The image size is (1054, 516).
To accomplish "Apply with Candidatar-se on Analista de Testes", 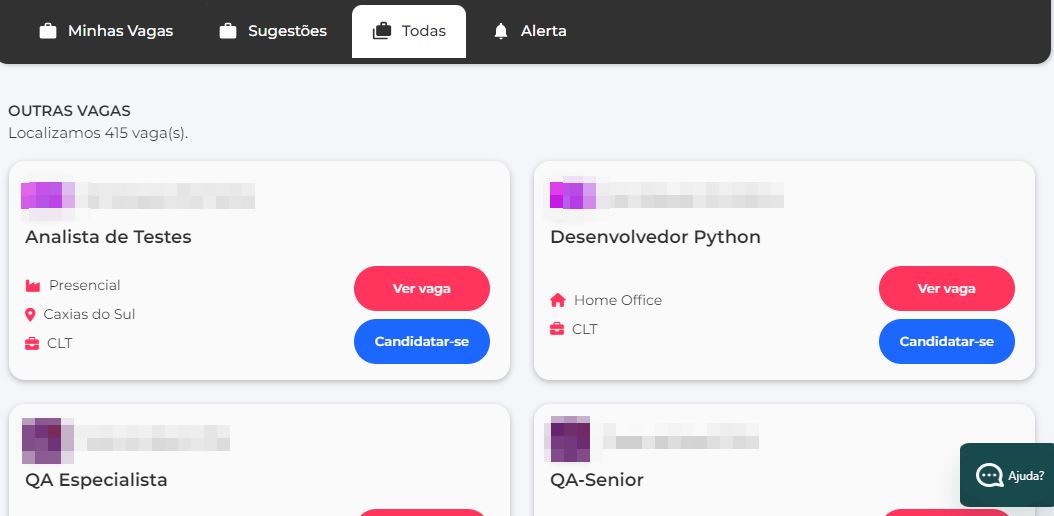I will point(421,342).
